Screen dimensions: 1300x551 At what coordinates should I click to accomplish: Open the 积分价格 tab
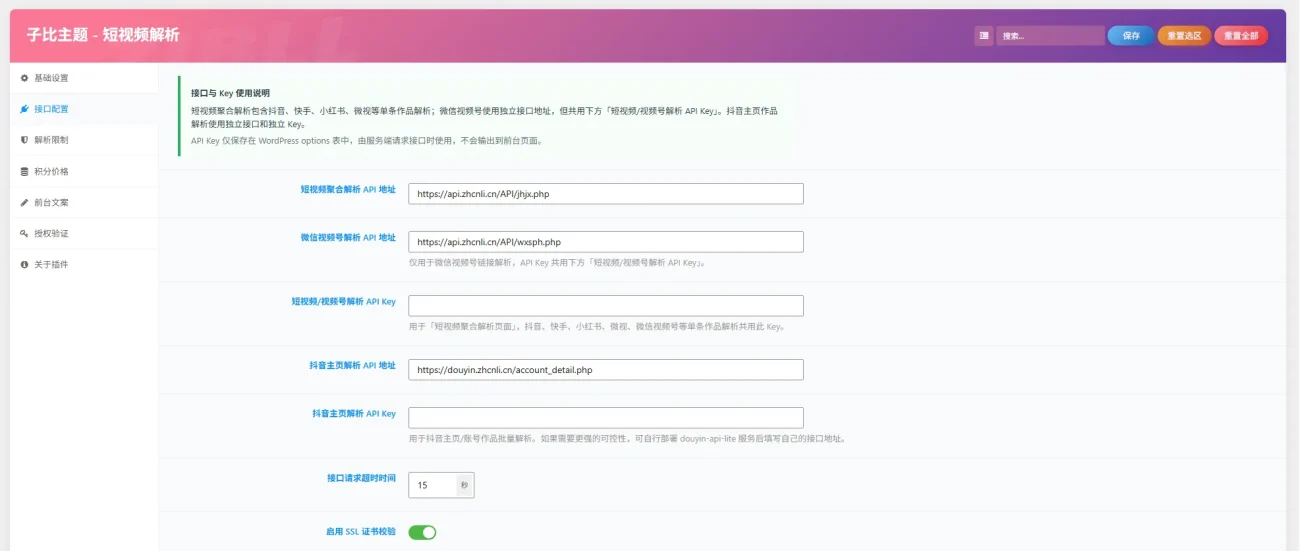[84, 171]
